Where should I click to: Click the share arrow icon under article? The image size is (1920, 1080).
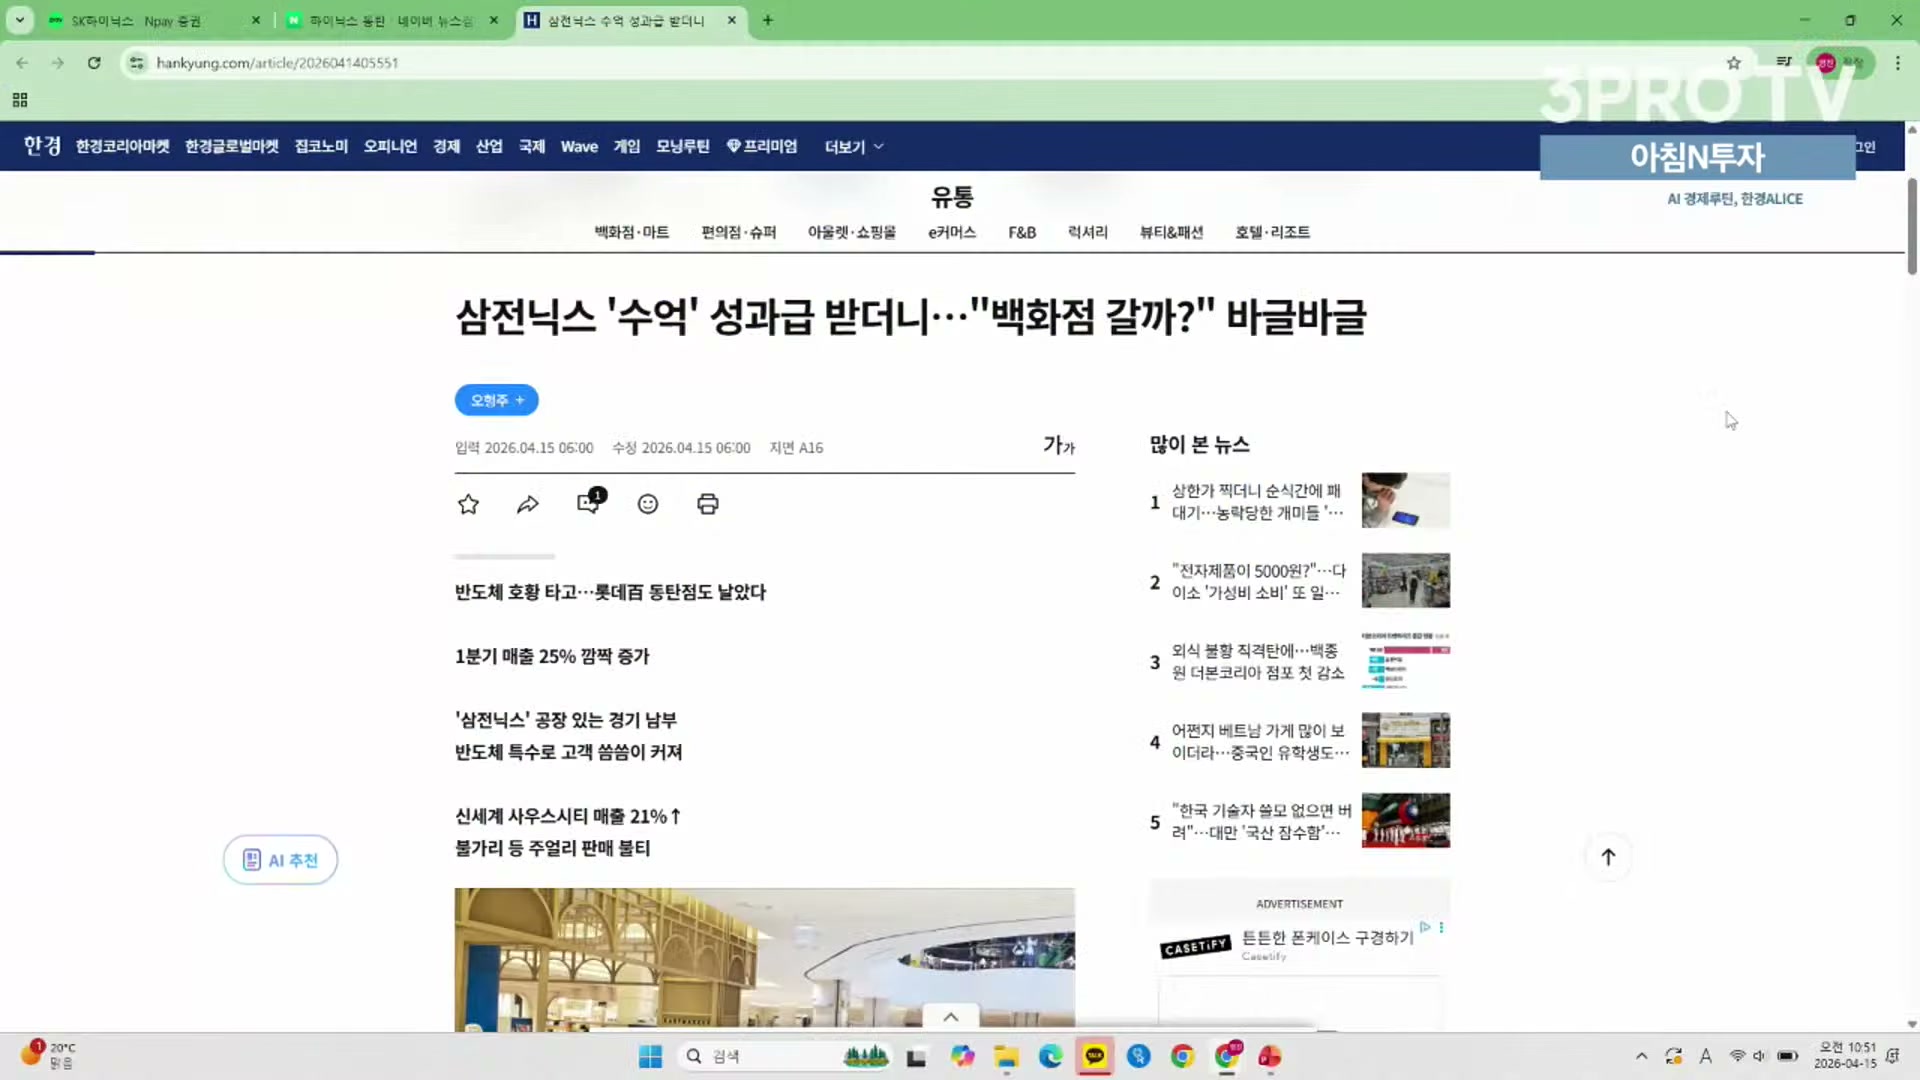click(528, 504)
